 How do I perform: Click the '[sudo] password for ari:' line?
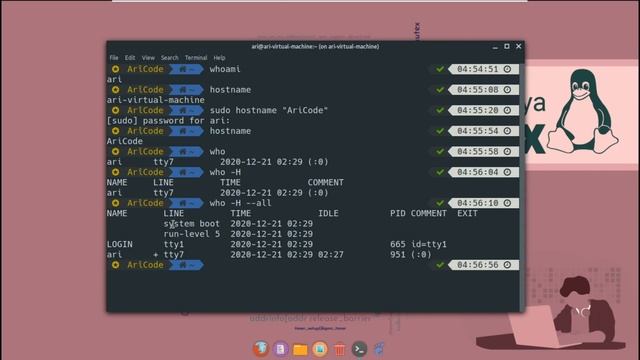168,120
